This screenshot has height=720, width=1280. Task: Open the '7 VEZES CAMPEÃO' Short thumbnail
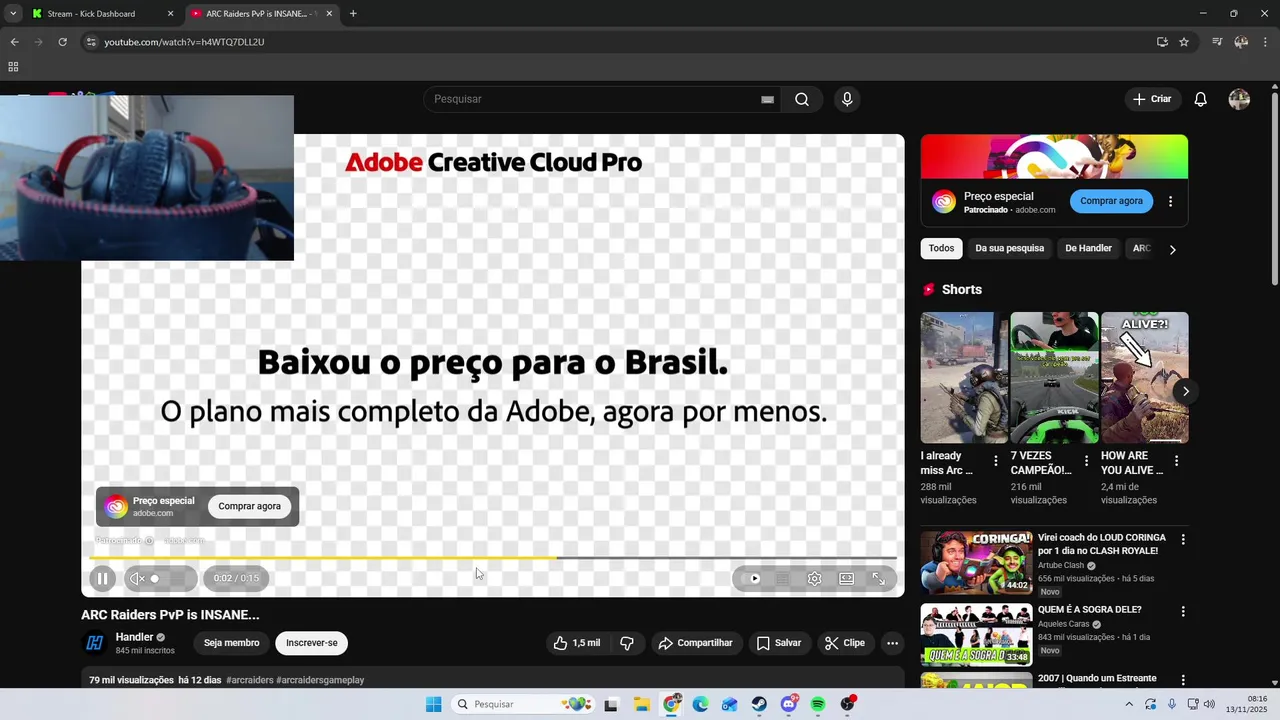click(x=1054, y=377)
